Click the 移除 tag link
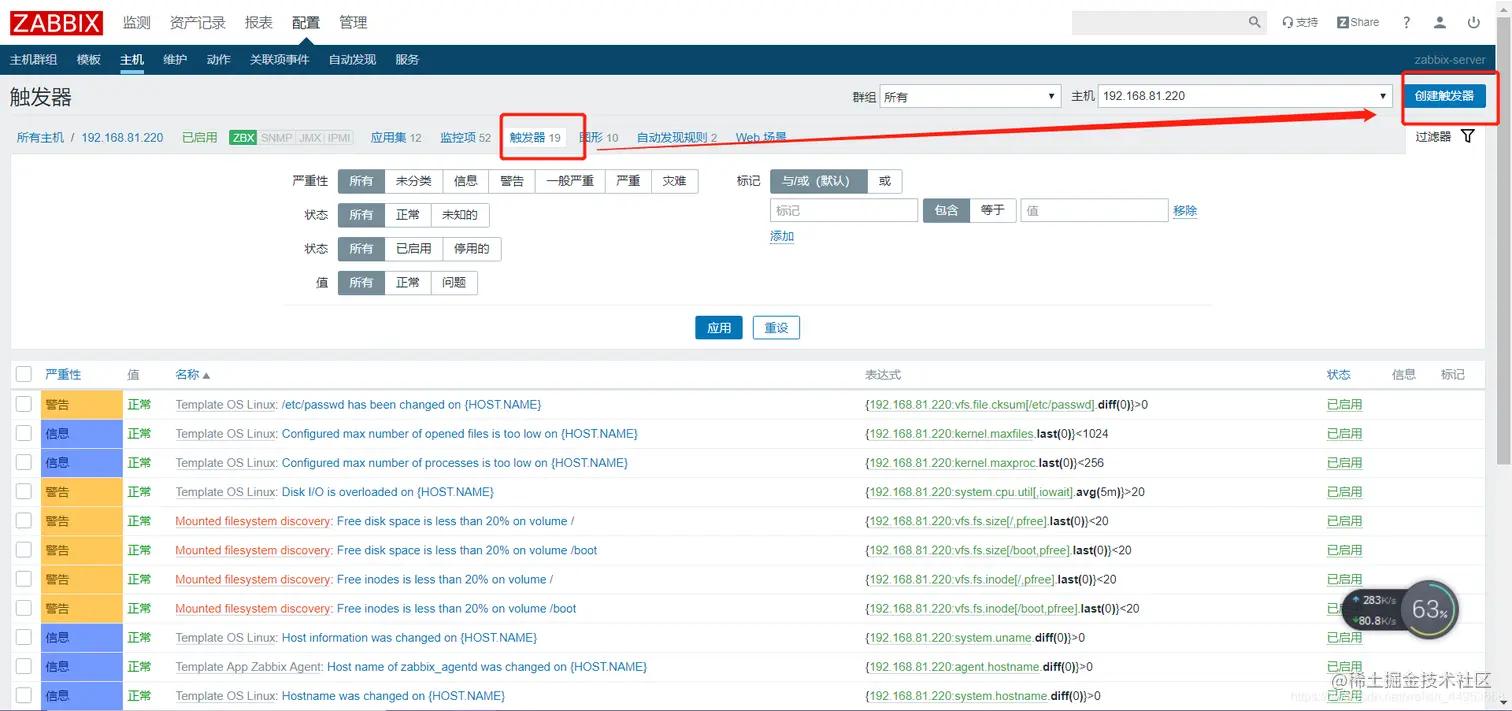The height and width of the screenshot is (711, 1512). tap(1185, 211)
